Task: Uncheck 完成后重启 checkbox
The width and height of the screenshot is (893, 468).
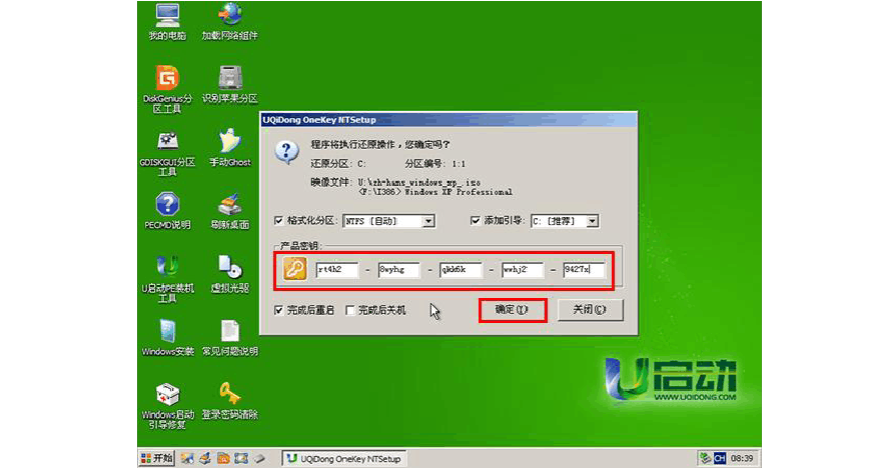Action: pos(278,310)
